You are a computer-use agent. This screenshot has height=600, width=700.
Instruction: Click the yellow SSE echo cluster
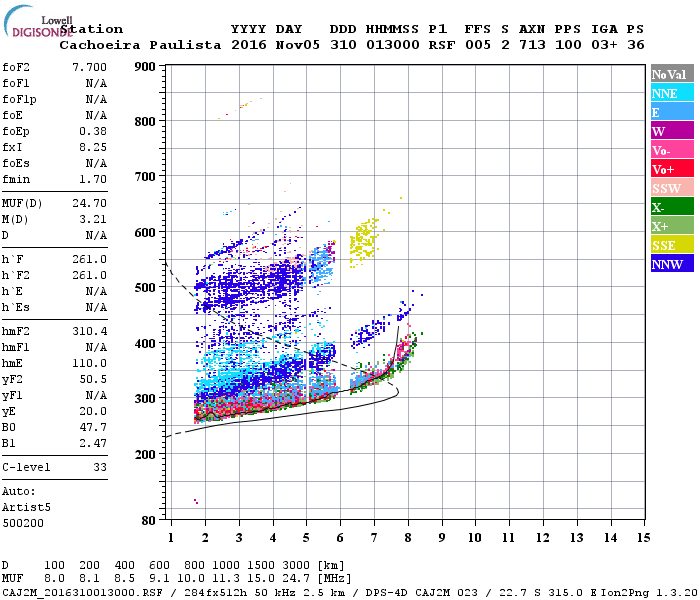point(364,241)
